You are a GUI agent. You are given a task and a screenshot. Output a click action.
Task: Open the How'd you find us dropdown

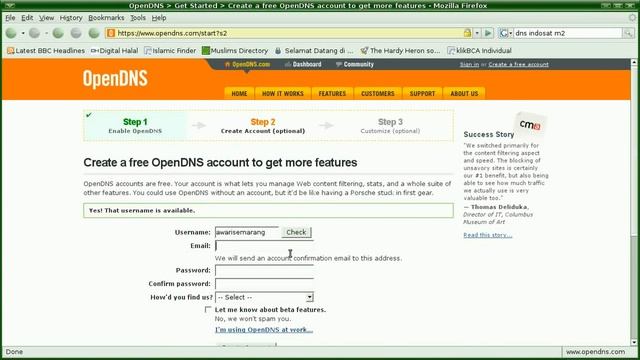pos(264,297)
